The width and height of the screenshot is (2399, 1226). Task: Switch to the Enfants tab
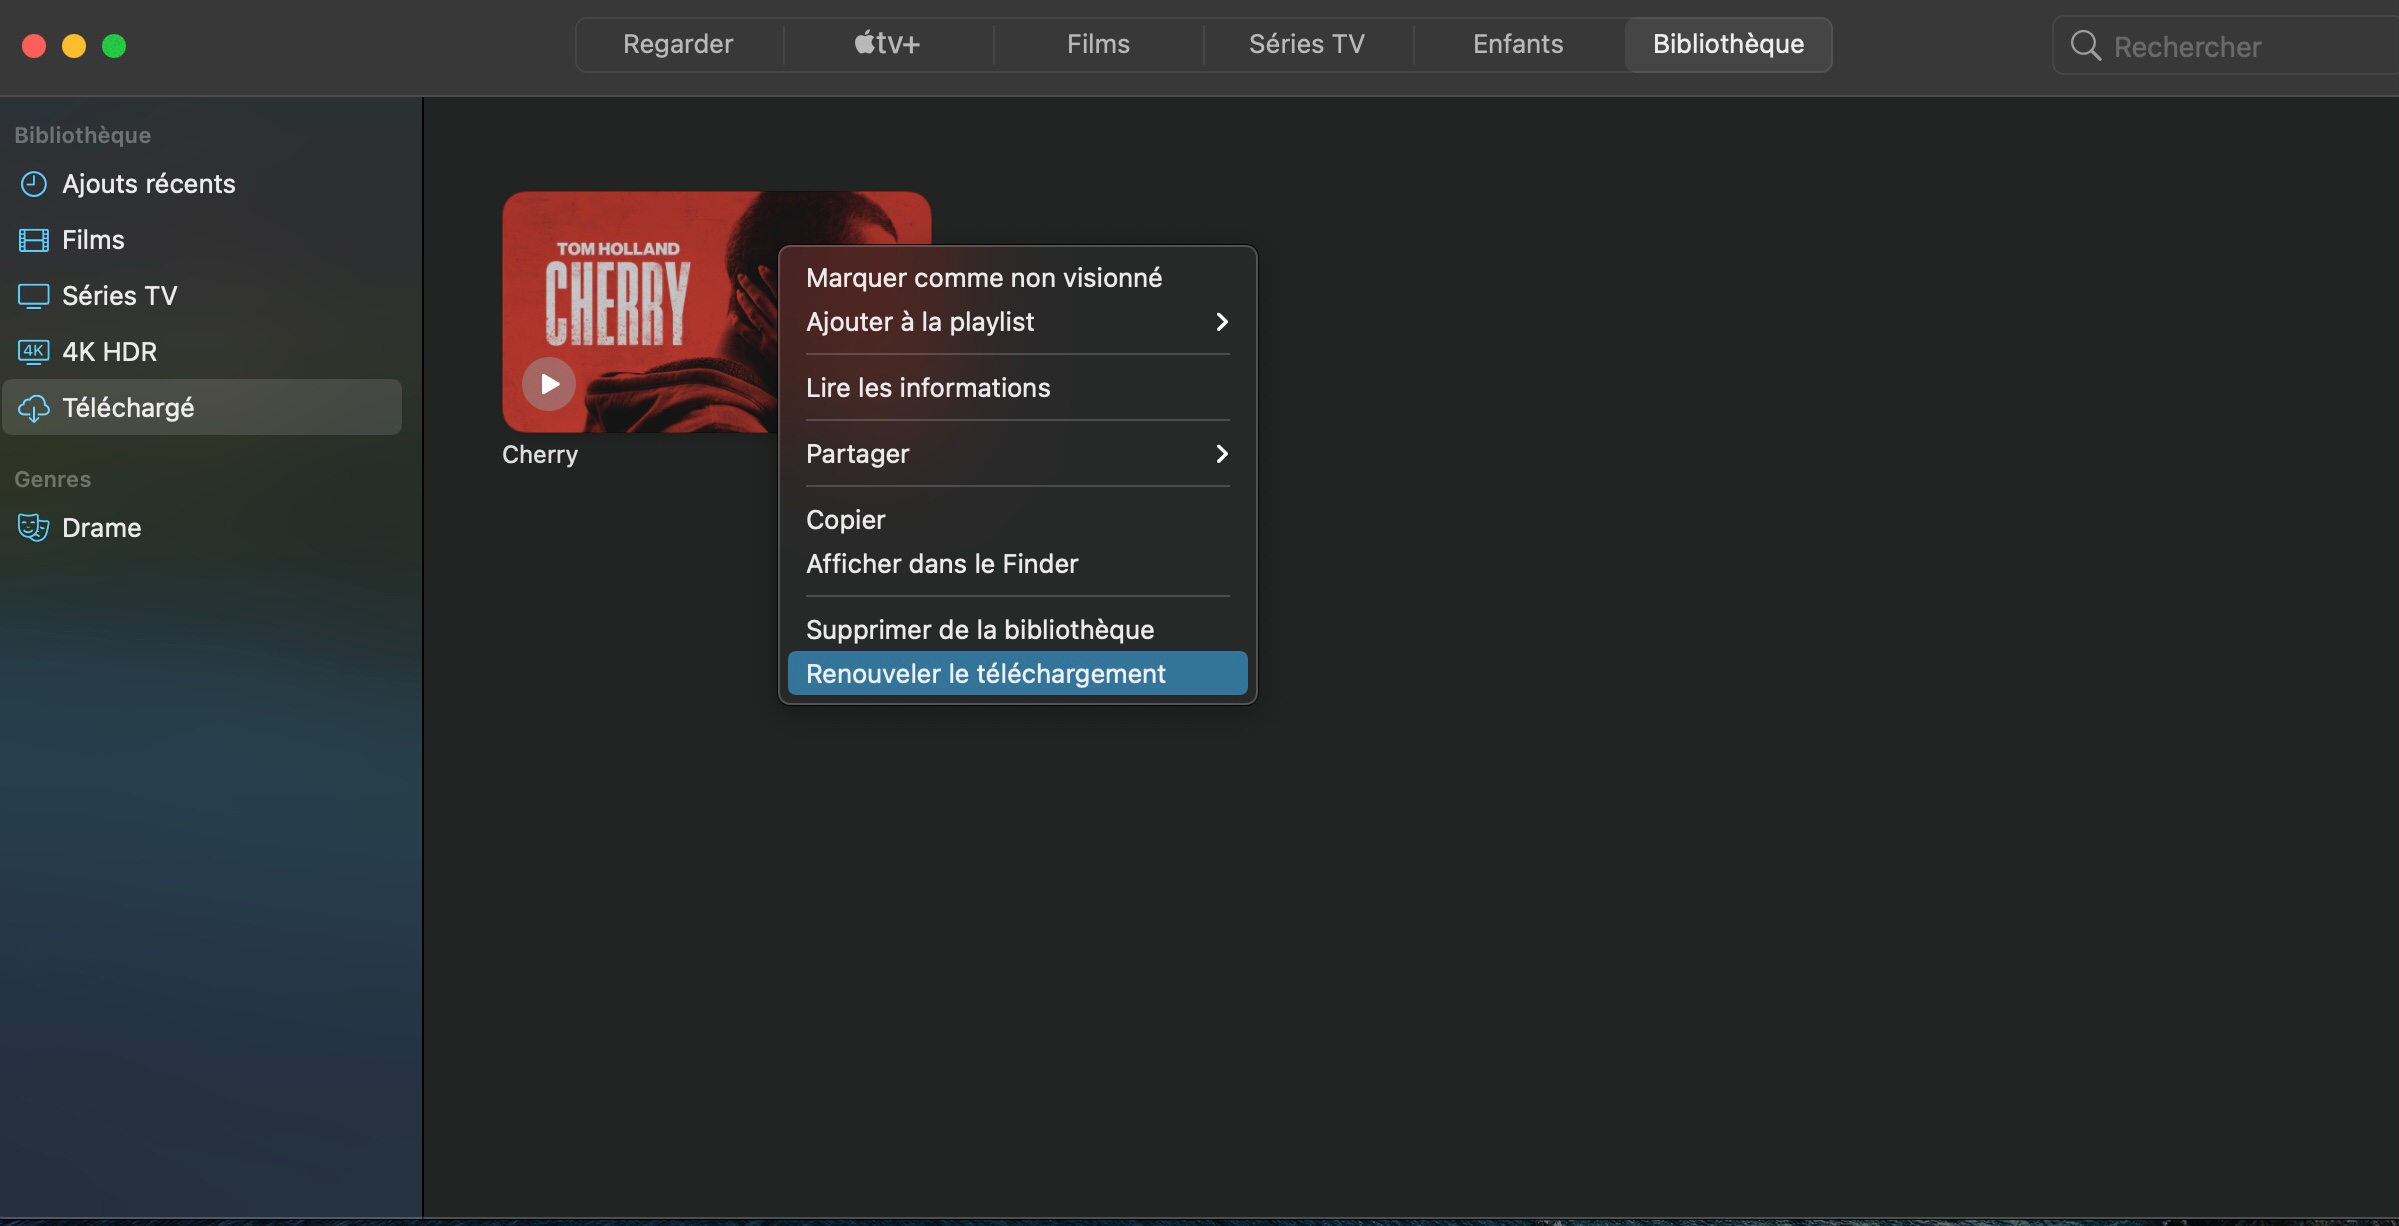[x=1517, y=45]
